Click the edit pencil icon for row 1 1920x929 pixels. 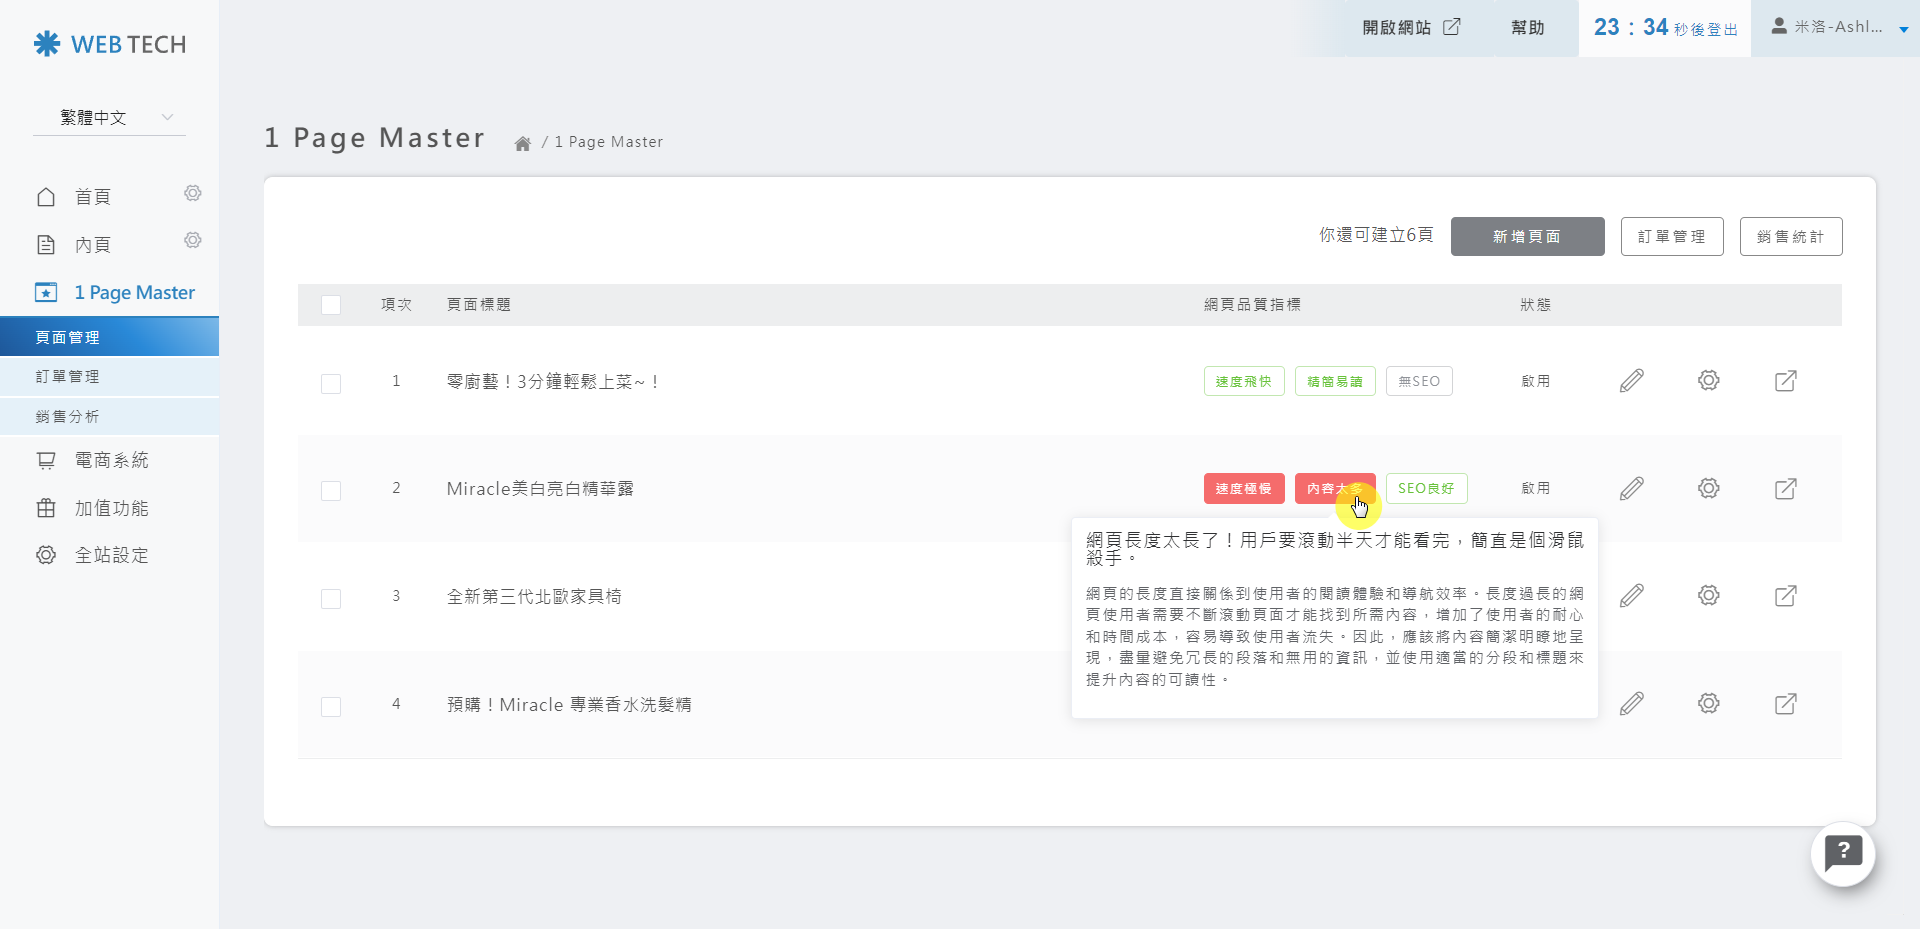pyautogui.click(x=1631, y=381)
